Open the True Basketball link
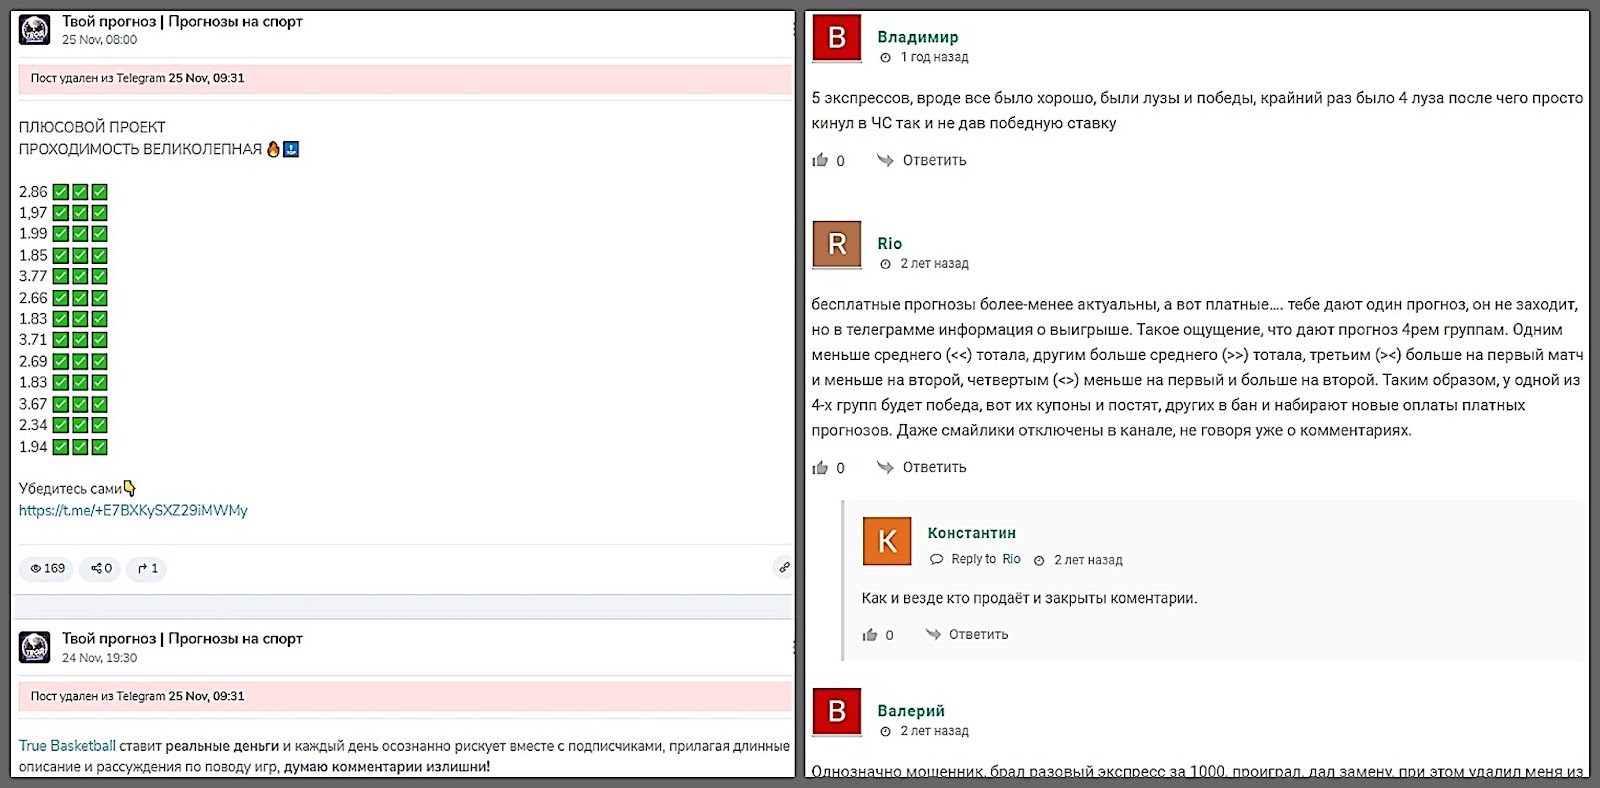This screenshot has height=788, width=1600. click(67, 746)
